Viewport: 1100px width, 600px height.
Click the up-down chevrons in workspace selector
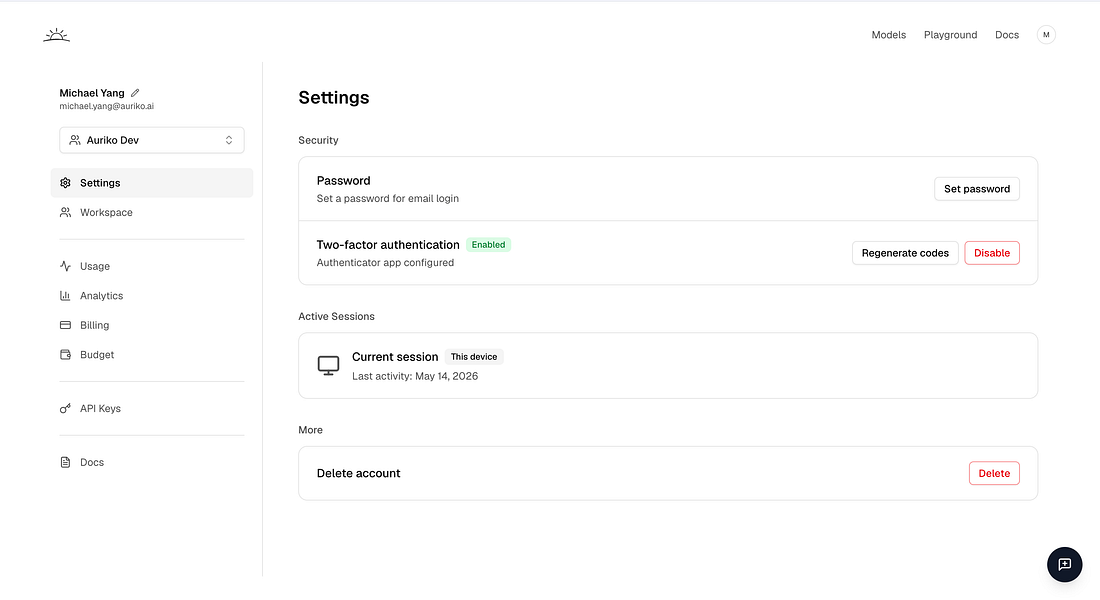(x=229, y=140)
